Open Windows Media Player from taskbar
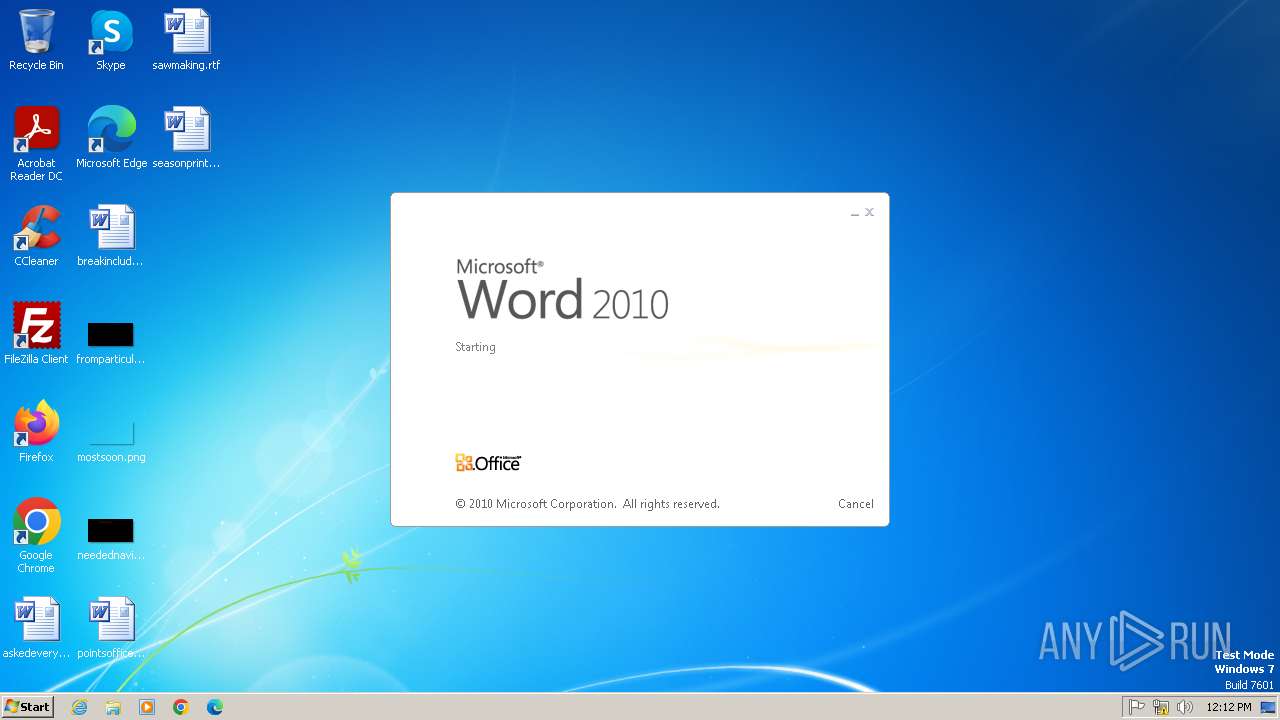 tap(147, 707)
